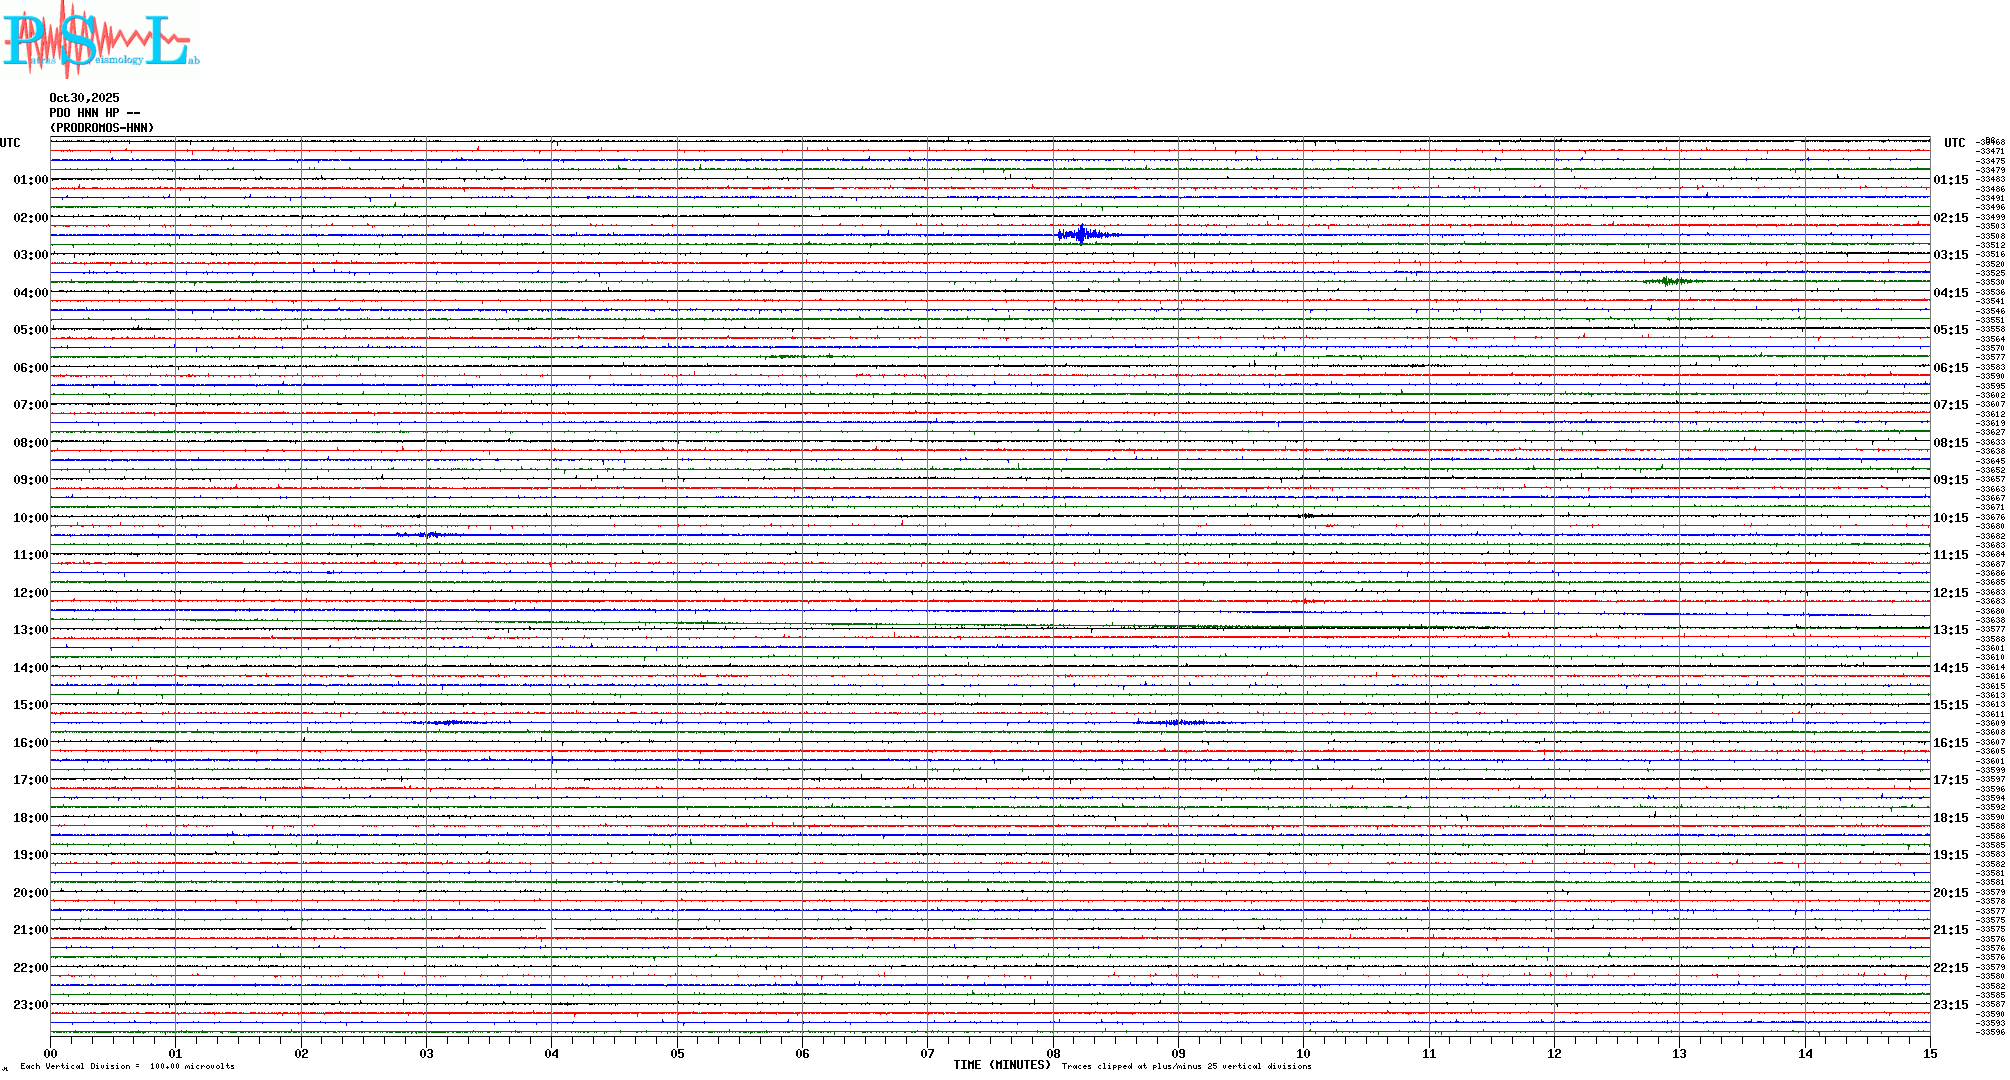Click the traces clipped footnote text
Screen dimensions: 2010x1080
click(x=1186, y=1066)
